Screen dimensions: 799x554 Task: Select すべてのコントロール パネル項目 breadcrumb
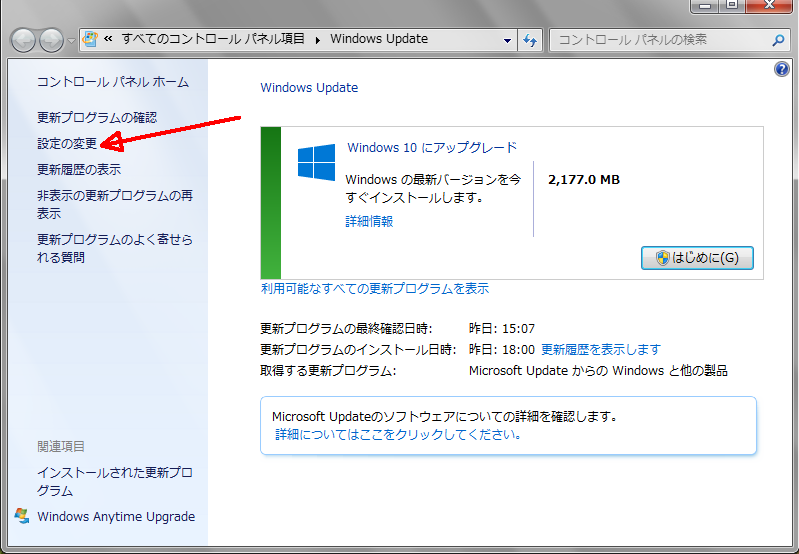(213, 39)
